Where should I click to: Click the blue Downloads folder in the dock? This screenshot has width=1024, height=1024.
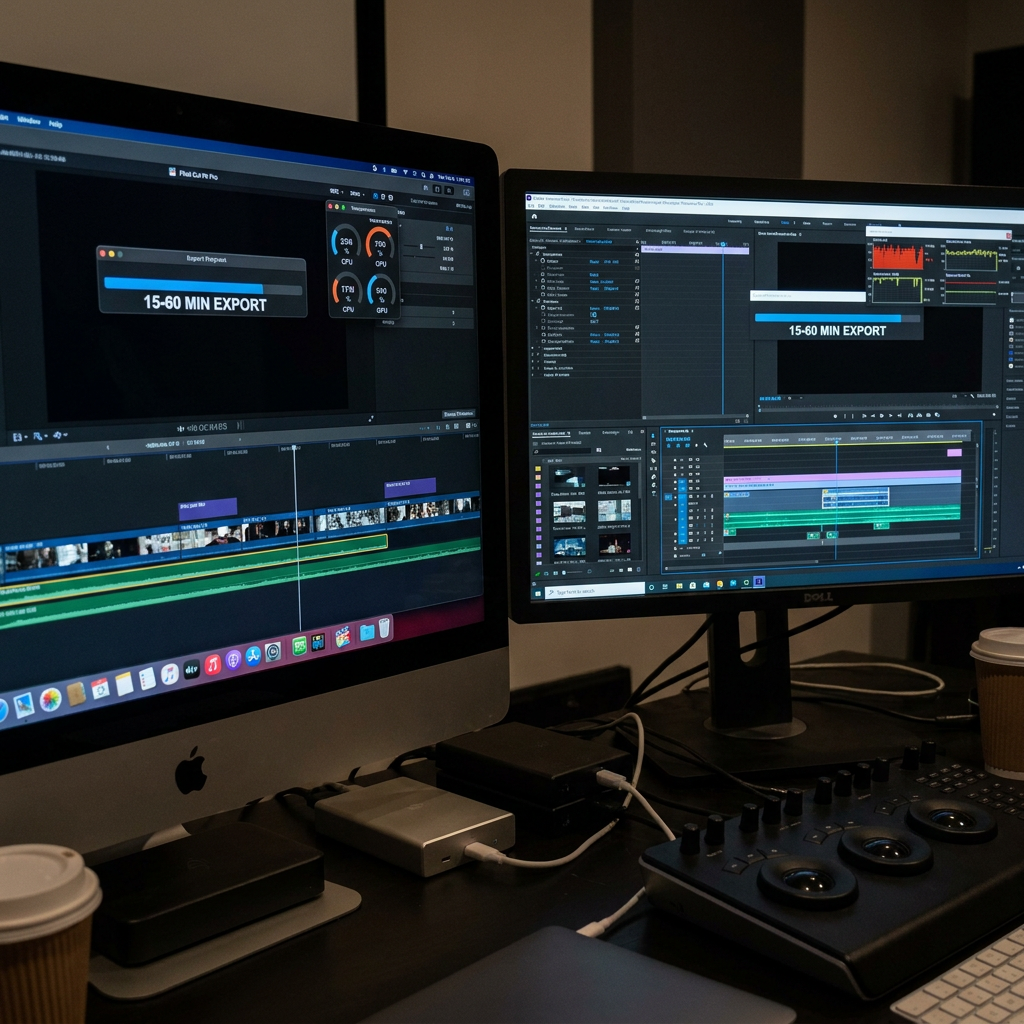367,632
